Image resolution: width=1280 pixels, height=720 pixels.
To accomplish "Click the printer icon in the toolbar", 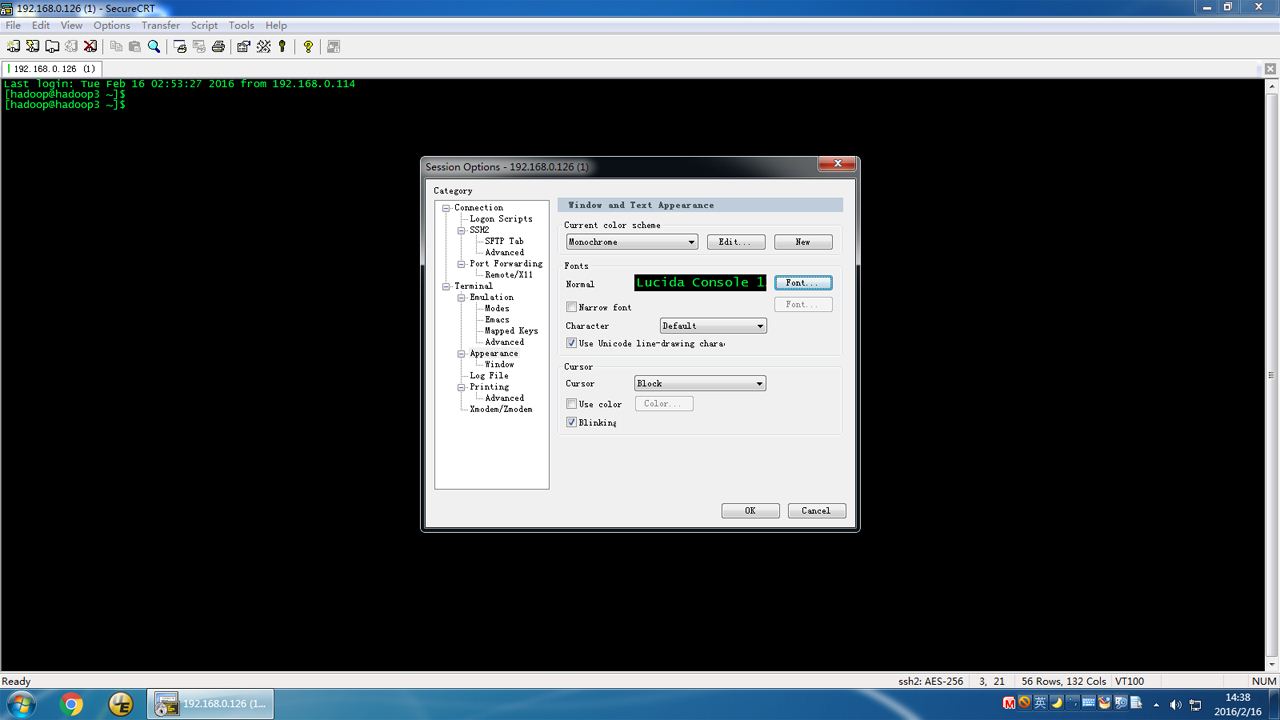I will (218, 46).
